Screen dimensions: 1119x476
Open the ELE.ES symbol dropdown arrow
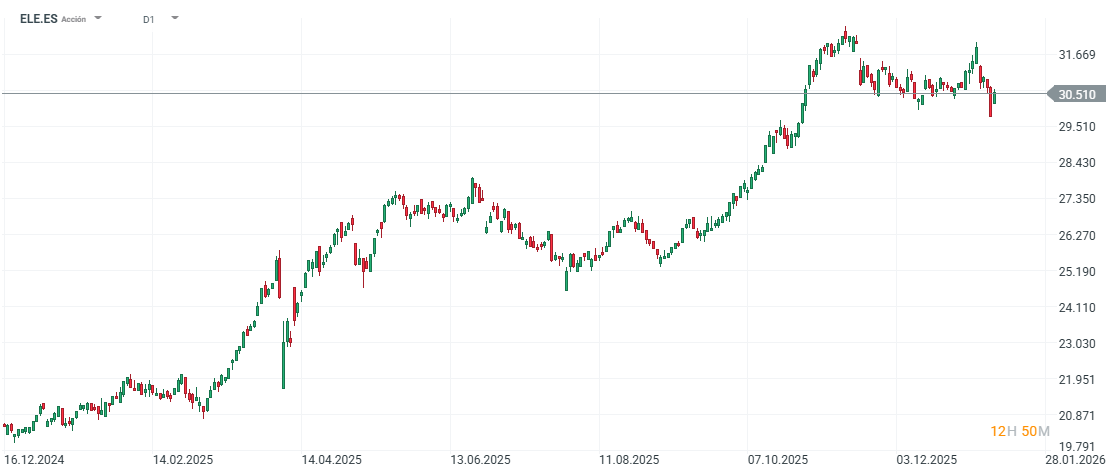[x=98, y=18]
